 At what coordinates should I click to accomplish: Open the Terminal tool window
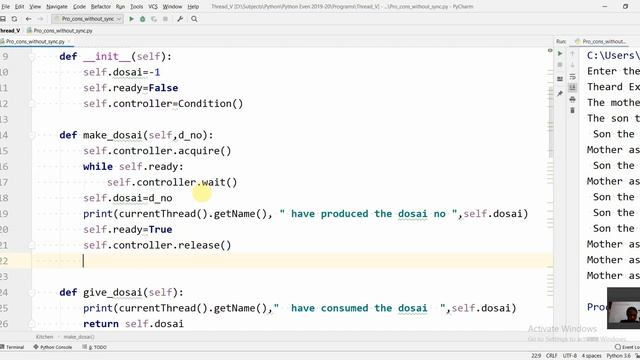click(x=12, y=347)
